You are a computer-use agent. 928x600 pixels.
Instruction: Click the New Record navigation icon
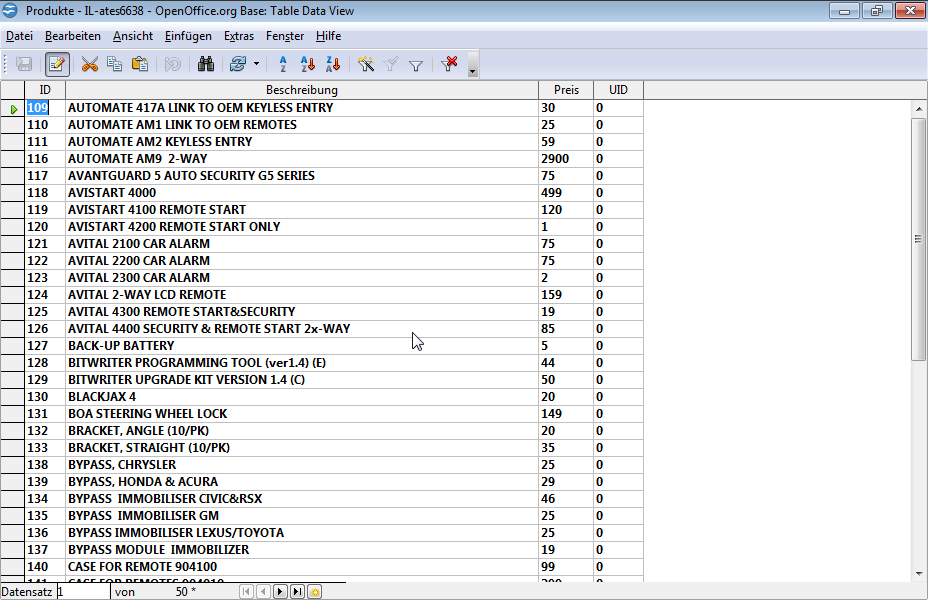315,592
